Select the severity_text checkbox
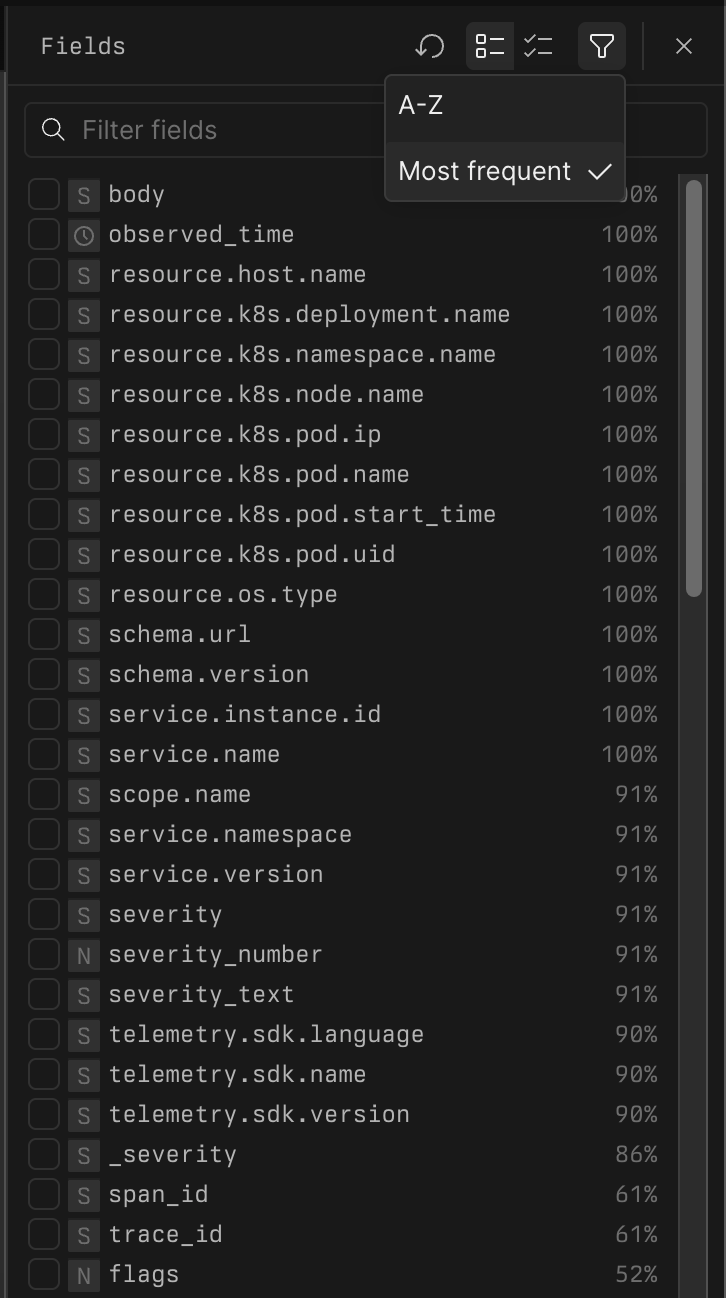Image resolution: width=726 pixels, height=1298 pixels. (x=43, y=994)
